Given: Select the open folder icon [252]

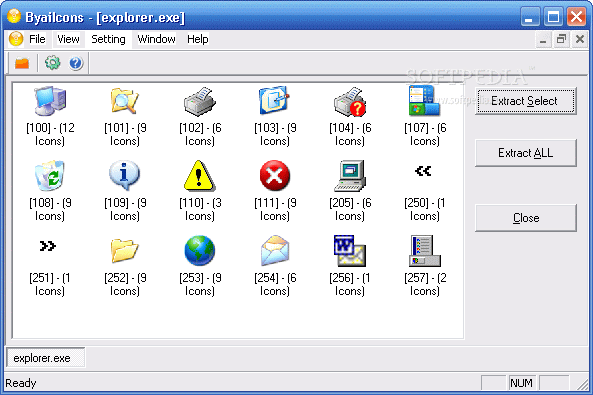Looking at the screenshot, I should [x=125, y=250].
